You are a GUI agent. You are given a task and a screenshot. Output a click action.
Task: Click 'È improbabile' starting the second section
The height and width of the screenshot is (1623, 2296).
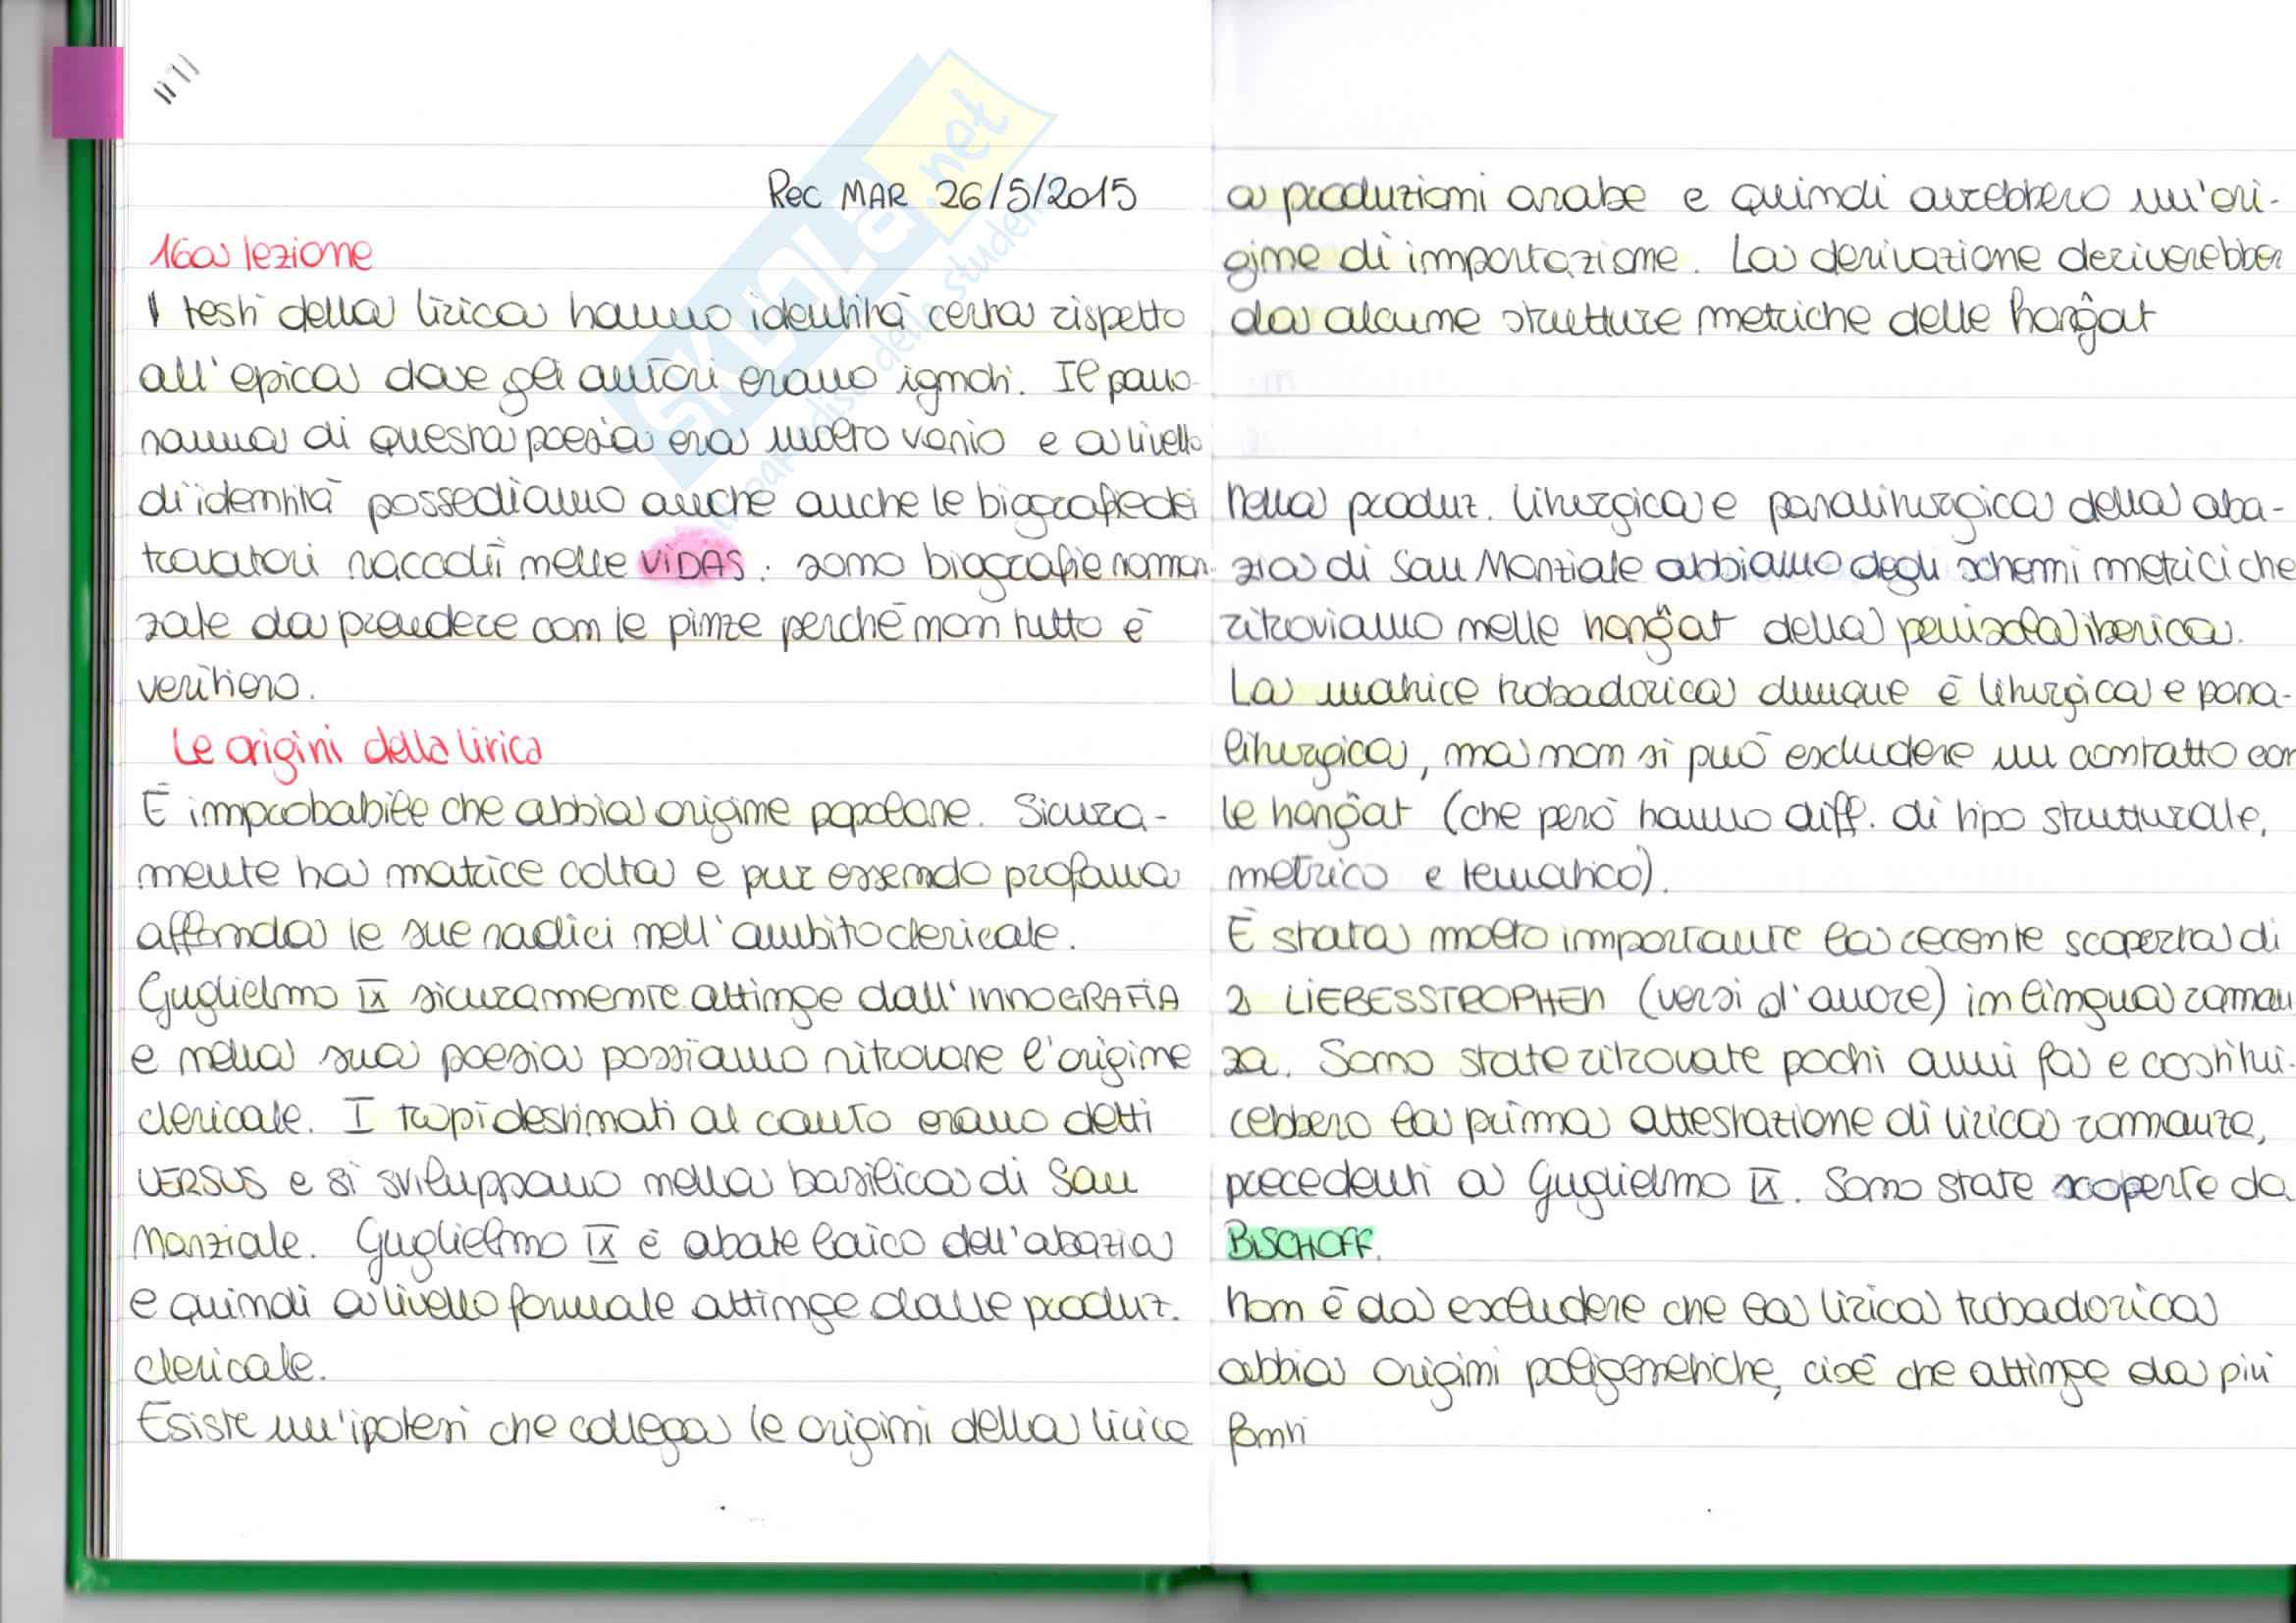tap(283, 812)
